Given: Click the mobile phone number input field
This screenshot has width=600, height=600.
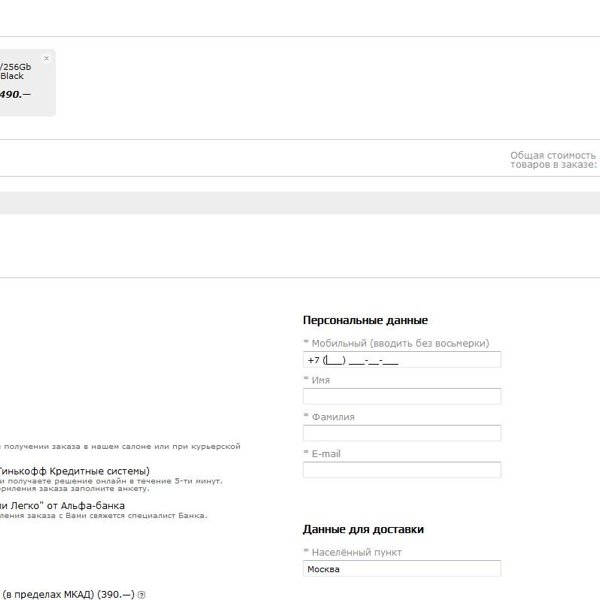Looking at the screenshot, I should (402, 360).
